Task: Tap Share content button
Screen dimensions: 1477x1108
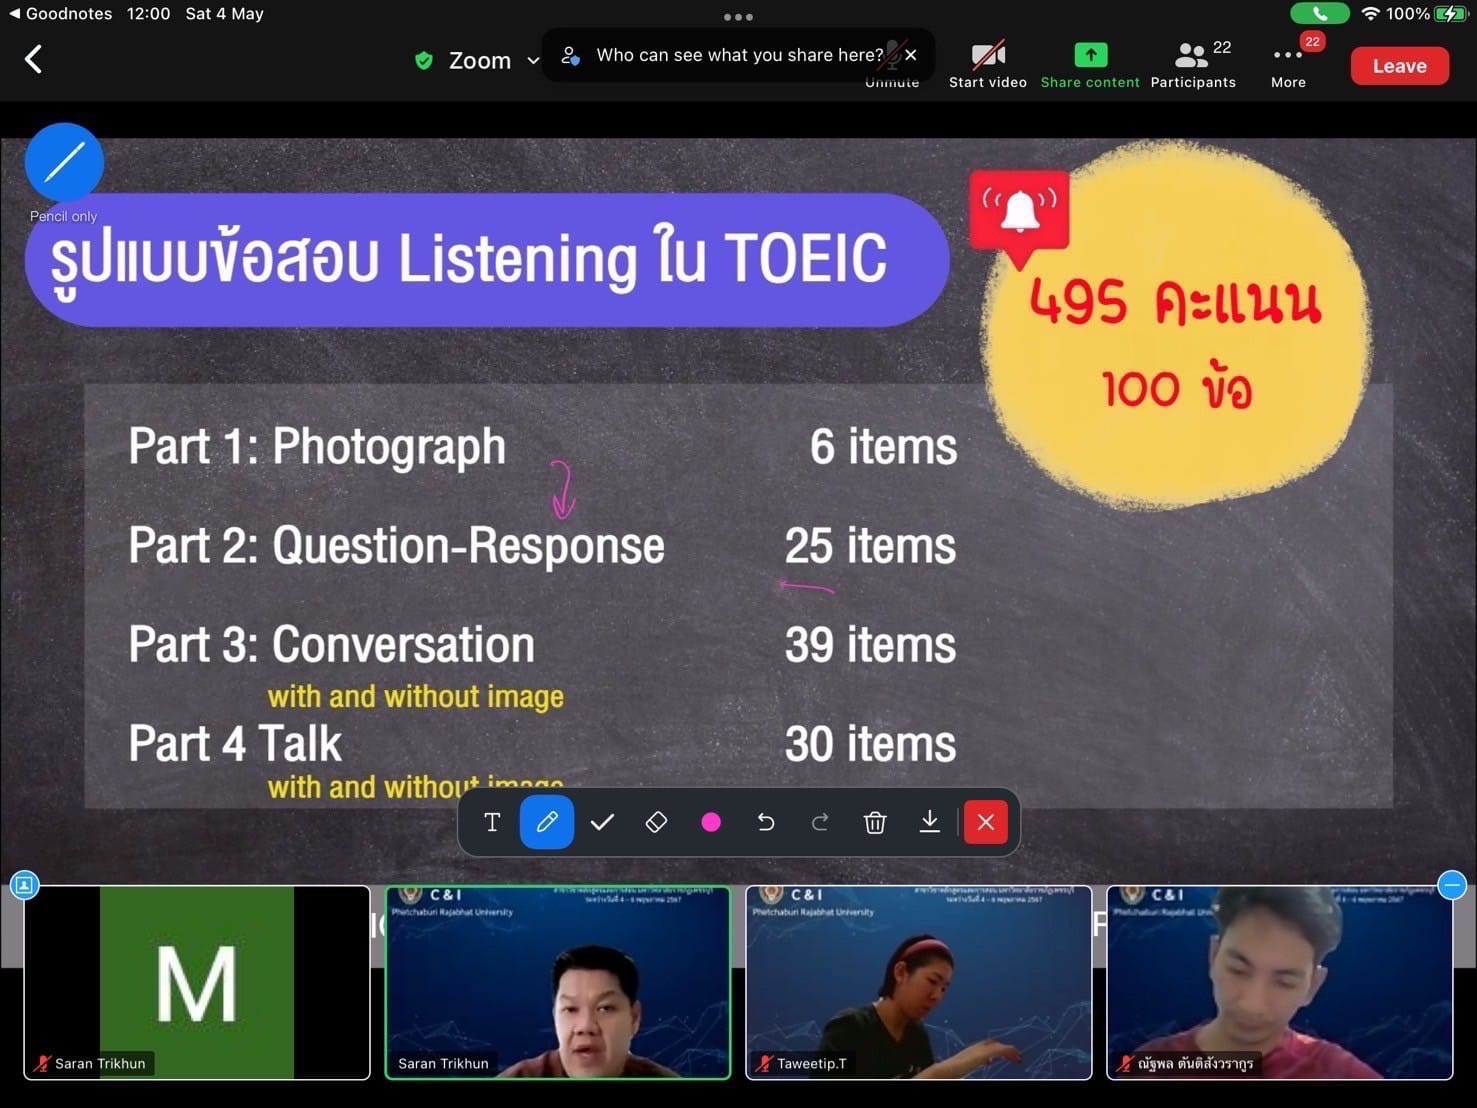Action: click(x=1089, y=65)
